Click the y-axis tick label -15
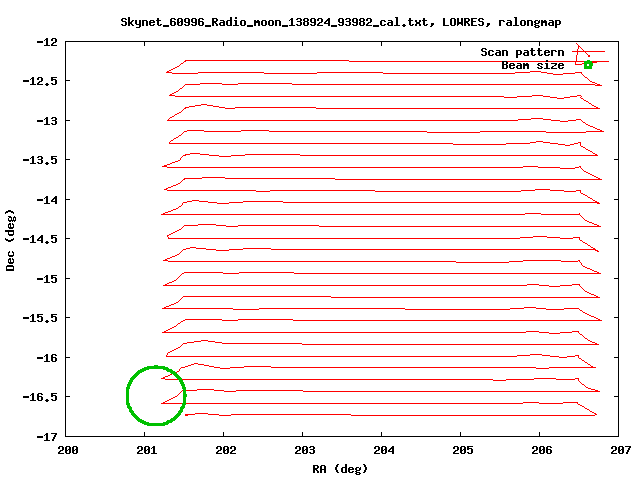Viewport: 640px width, 480px height. 47,279
